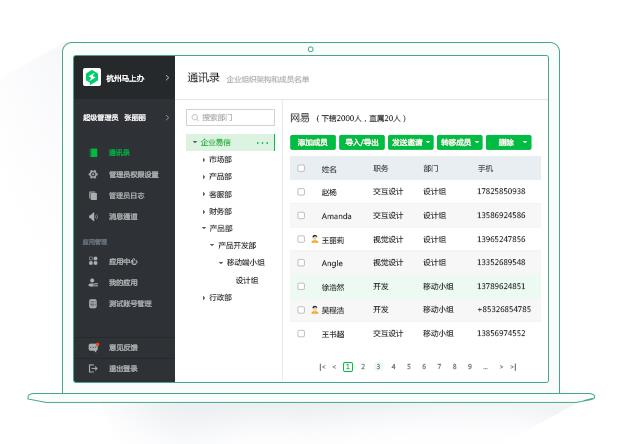Jump to the first page of pagination
Image resolution: width=642 pixels, height=444 pixels.
(x=323, y=367)
